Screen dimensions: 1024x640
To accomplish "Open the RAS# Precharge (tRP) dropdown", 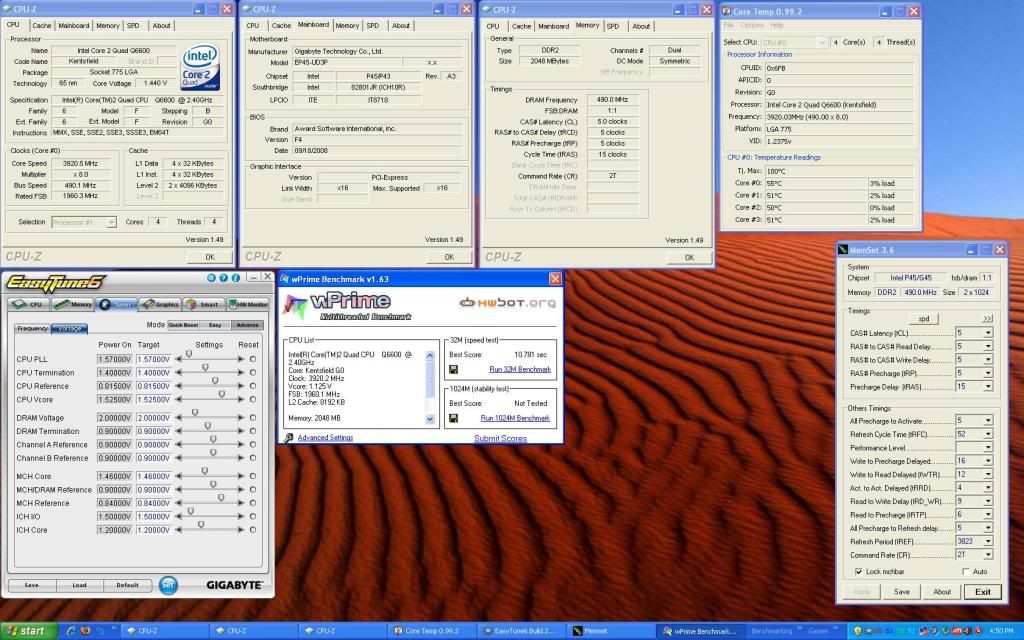I will tap(987, 373).
